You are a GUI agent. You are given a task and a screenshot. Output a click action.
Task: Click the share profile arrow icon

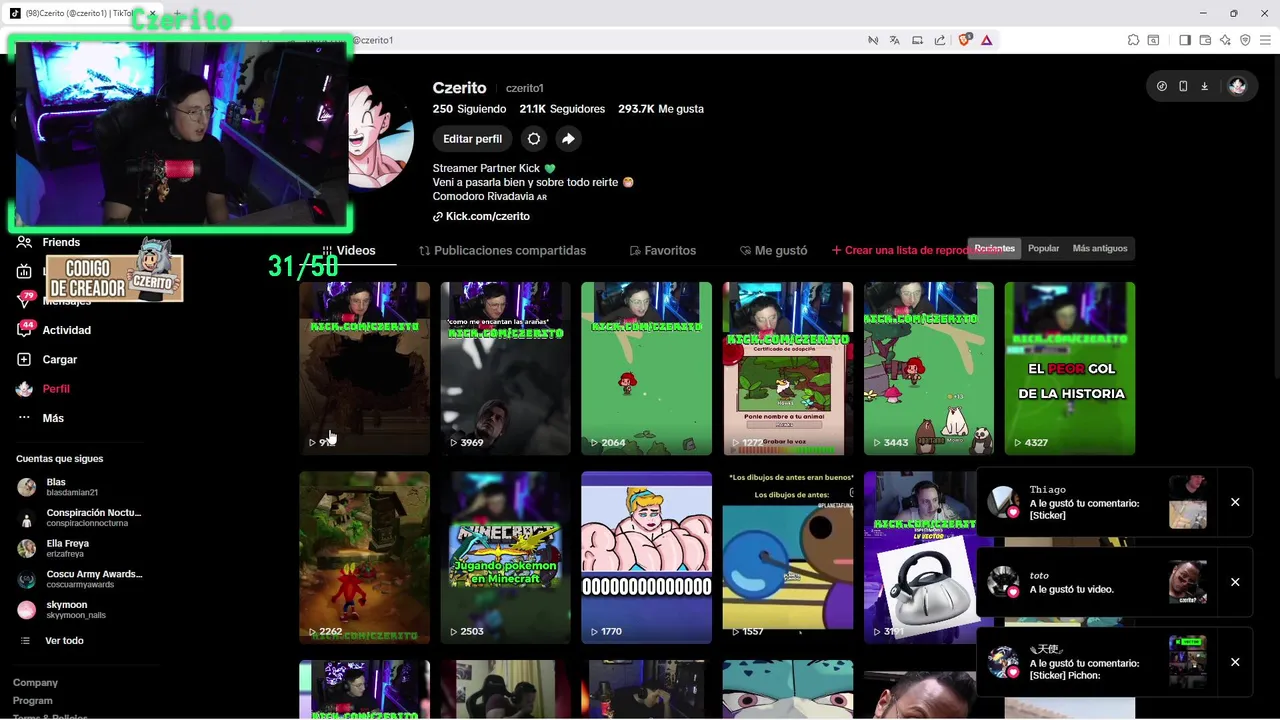568,139
